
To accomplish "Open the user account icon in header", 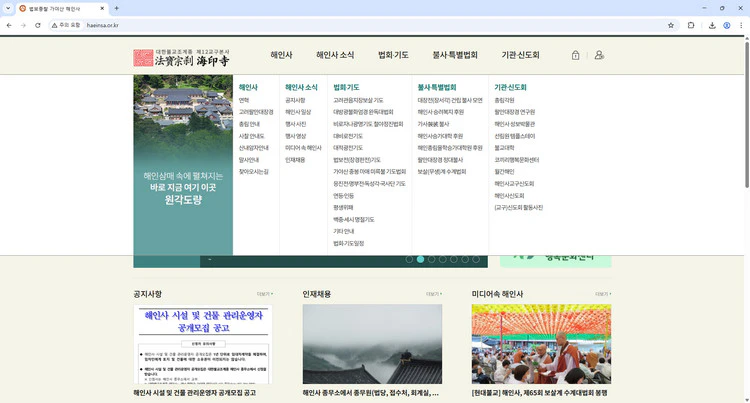I will click(599, 55).
